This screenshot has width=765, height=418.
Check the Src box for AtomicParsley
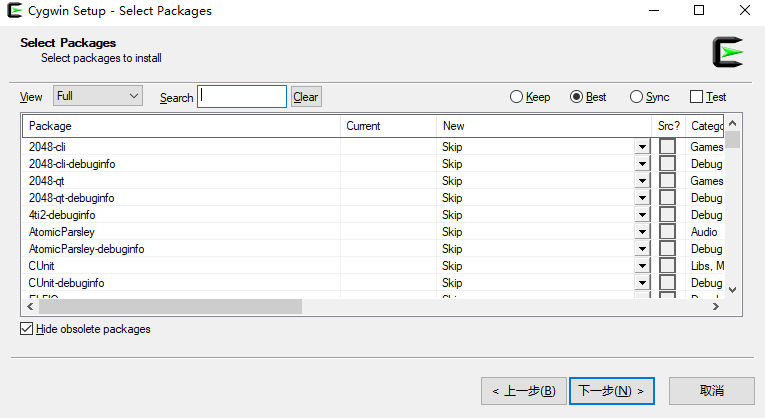tap(667, 232)
